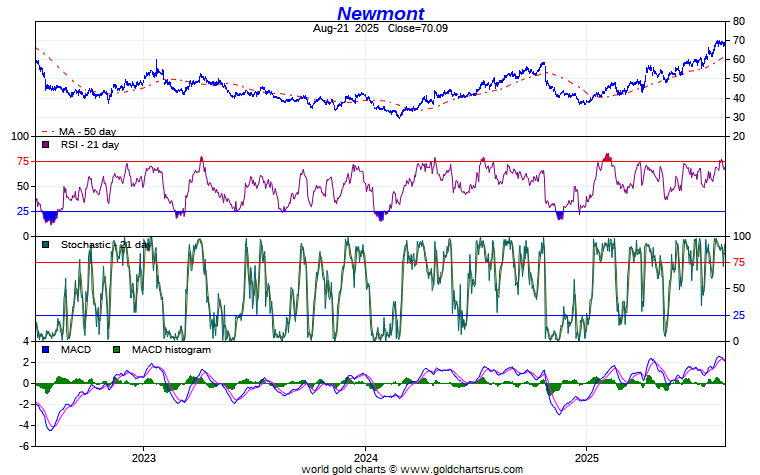
Task: Click the purple RSI legend swatch
Action: tap(45, 145)
